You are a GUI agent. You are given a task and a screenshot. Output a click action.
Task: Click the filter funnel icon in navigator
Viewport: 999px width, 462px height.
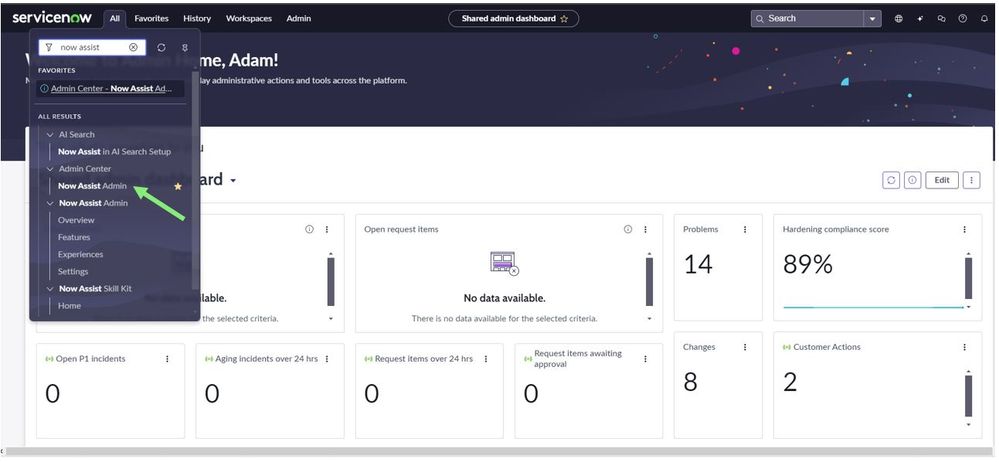(49, 47)
